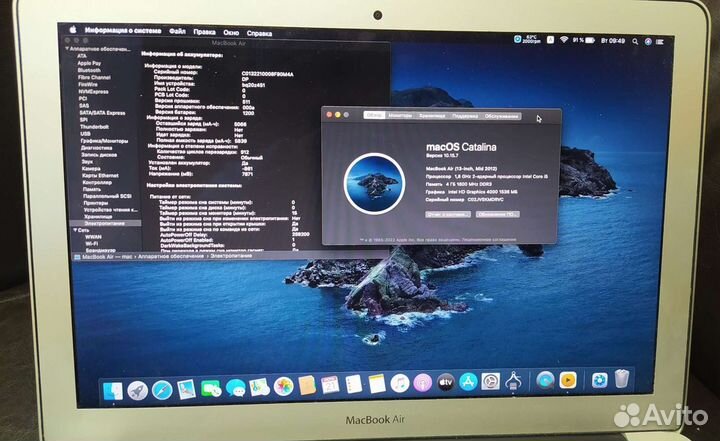Click Аппаратное обеспечение in bottom path bar
The image size is (720, 441).
pyautogui.click(x=170, y=256)
